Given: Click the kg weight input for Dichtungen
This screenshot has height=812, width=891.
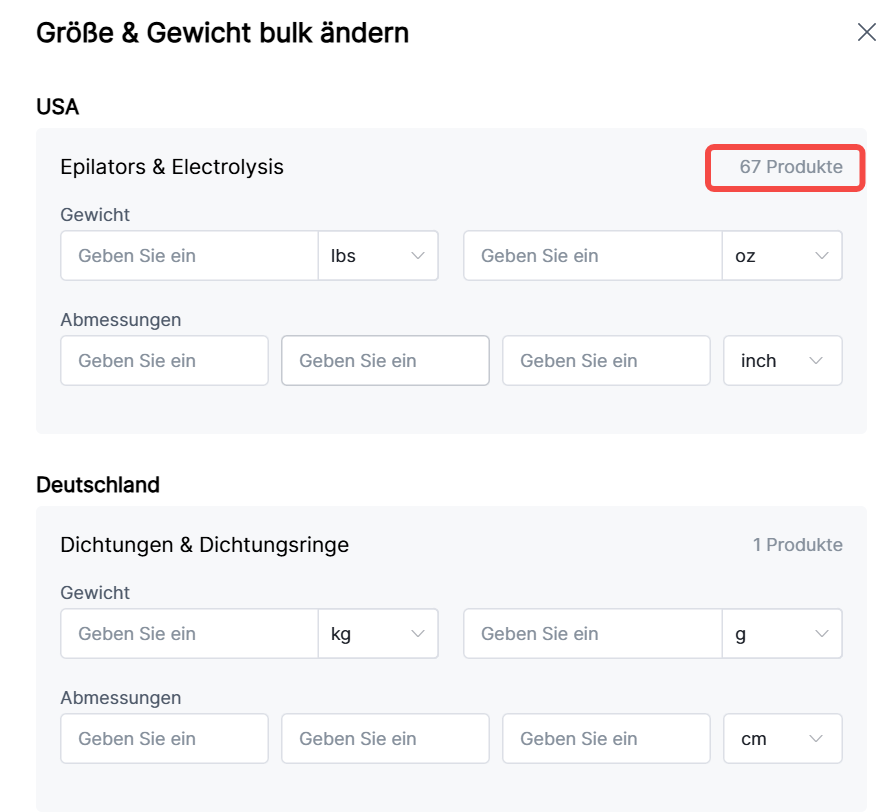Looking at the screenshot, I should [190, 634].
